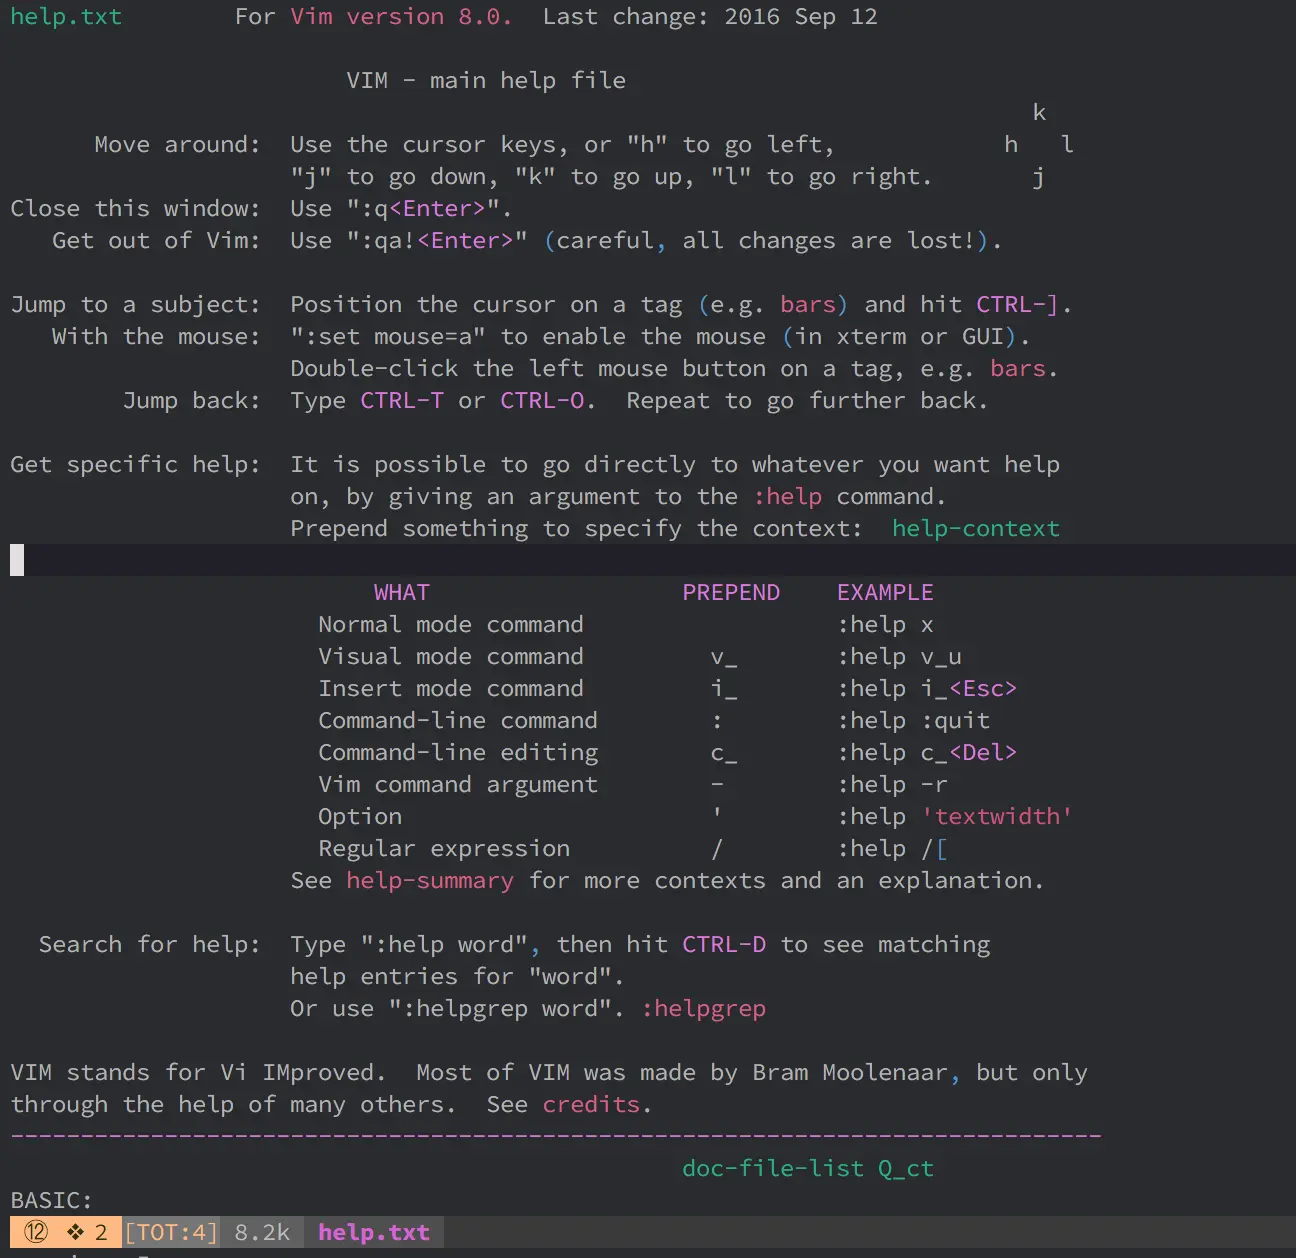
Task: Click the "Search for help:" label
Action: (x=149, y=945)
